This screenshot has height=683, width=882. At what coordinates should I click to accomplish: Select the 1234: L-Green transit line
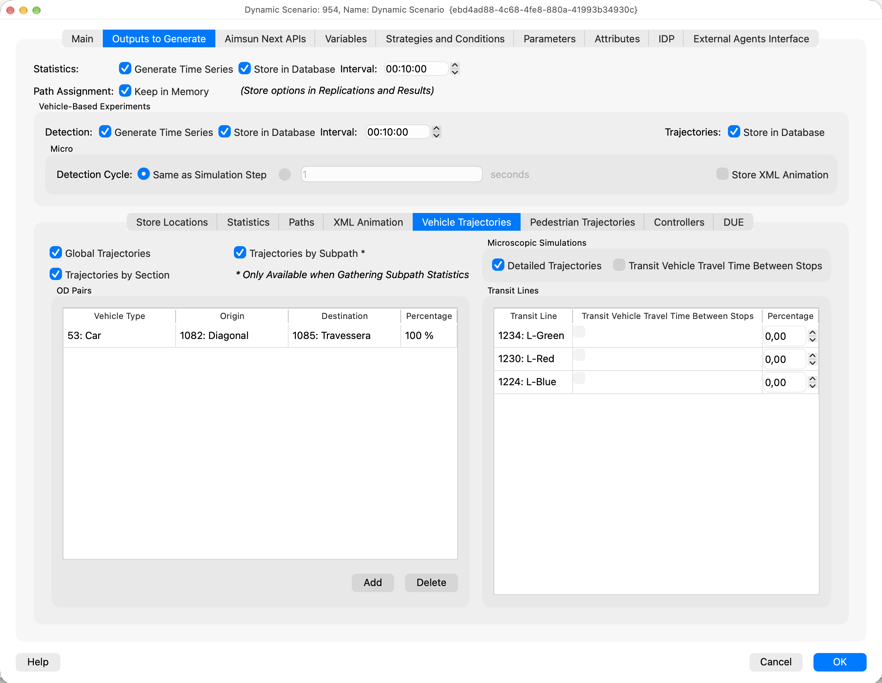(x=533, y=336)
